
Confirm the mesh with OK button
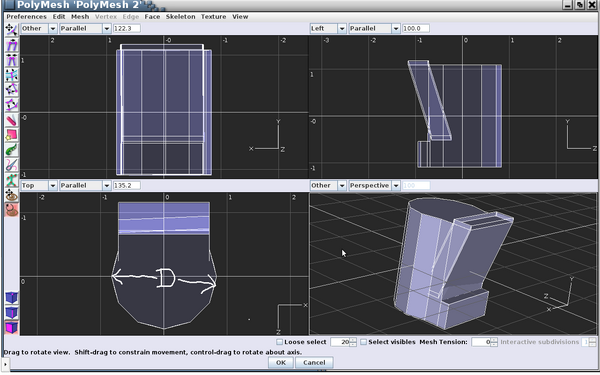[x=281, y=362]
